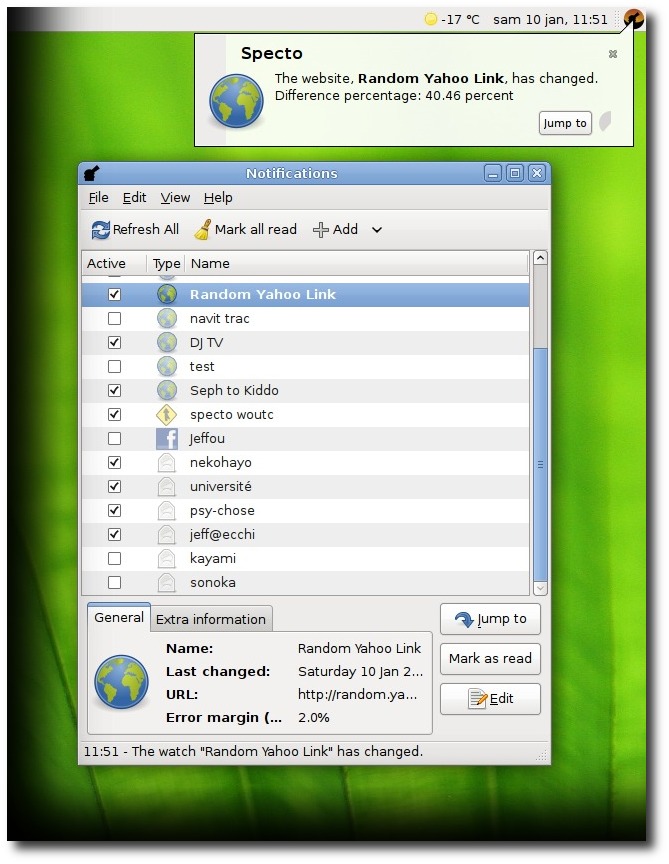Toggle the université checkbox
The image size is (669, 864).
pos(115,487)
